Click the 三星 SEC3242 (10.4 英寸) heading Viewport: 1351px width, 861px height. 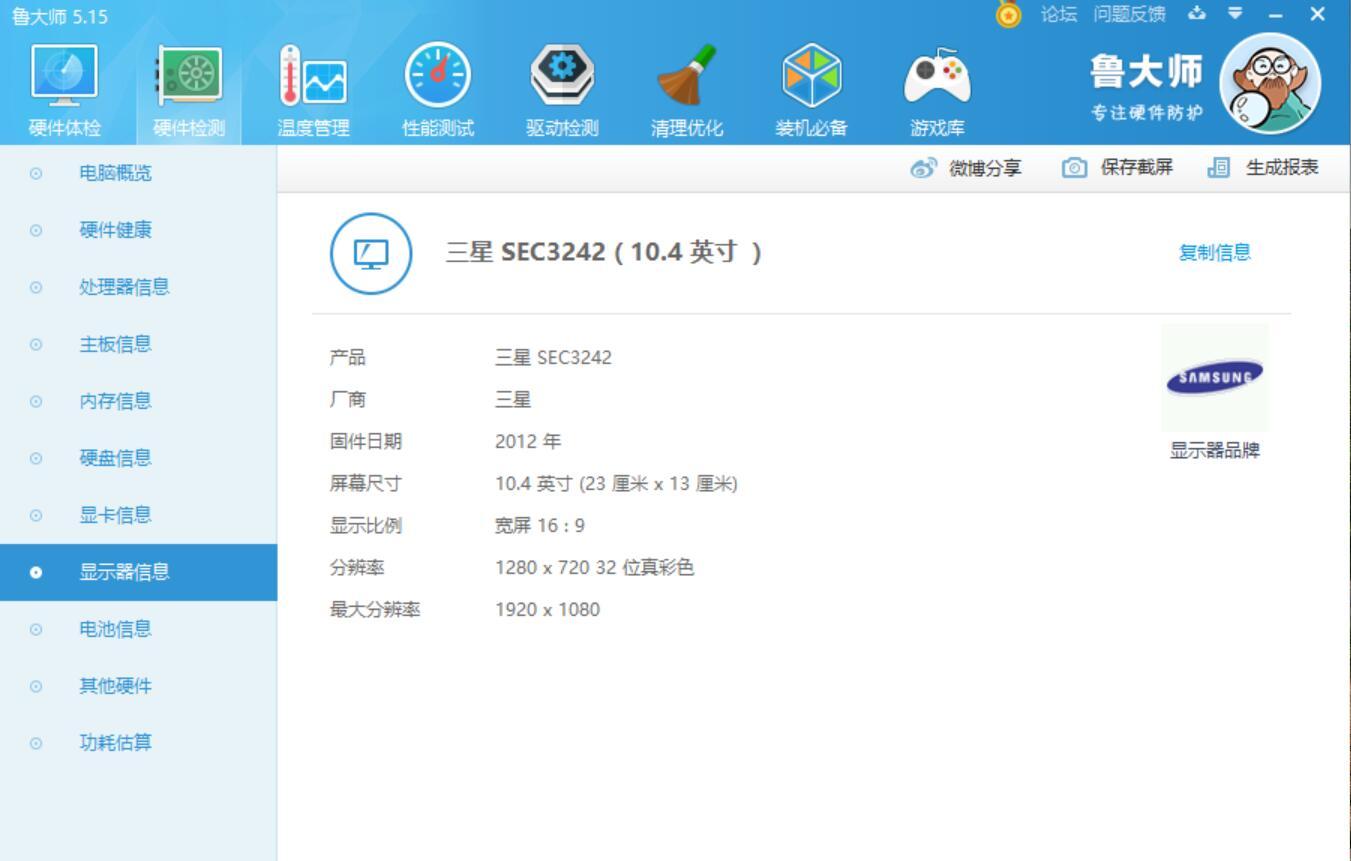point(604,252)
